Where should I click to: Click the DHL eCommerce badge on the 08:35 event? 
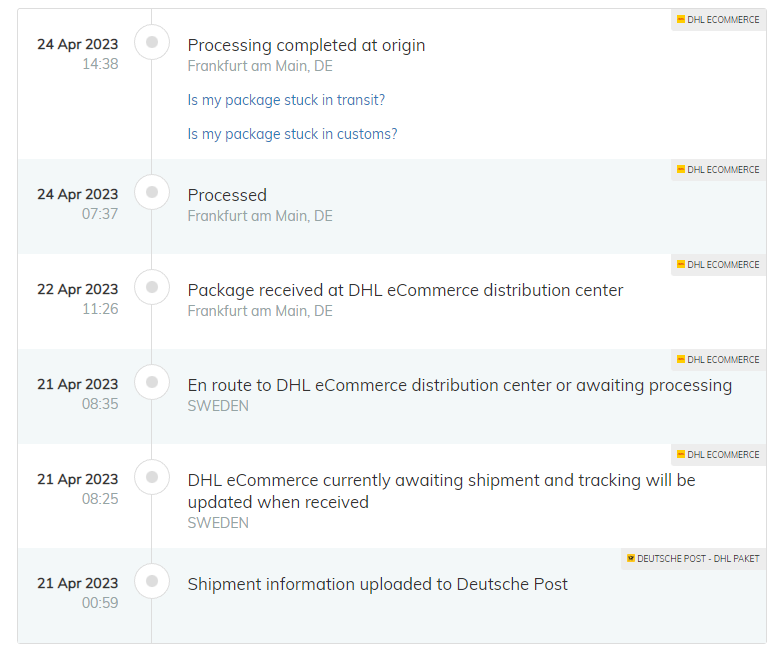pyautogui.click(x=718, y=360)
